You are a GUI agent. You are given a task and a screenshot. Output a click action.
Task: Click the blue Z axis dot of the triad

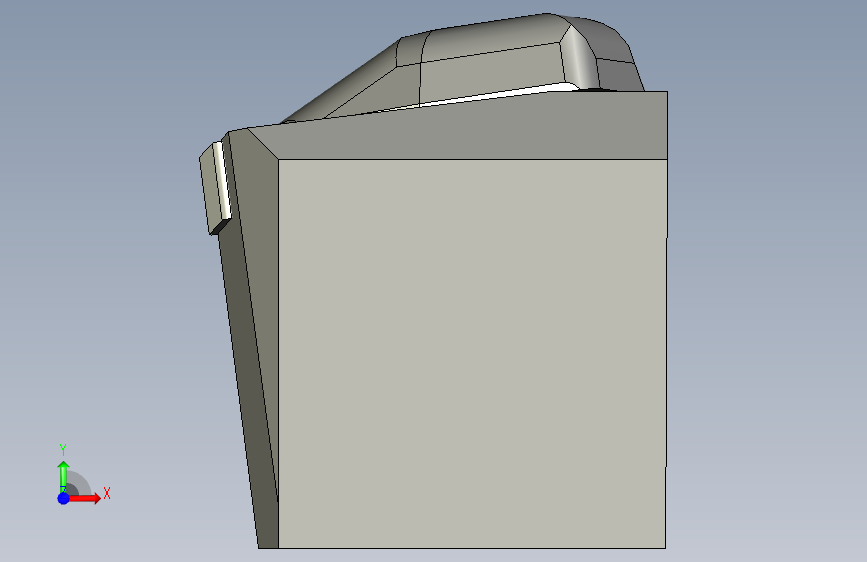[63, 498]
